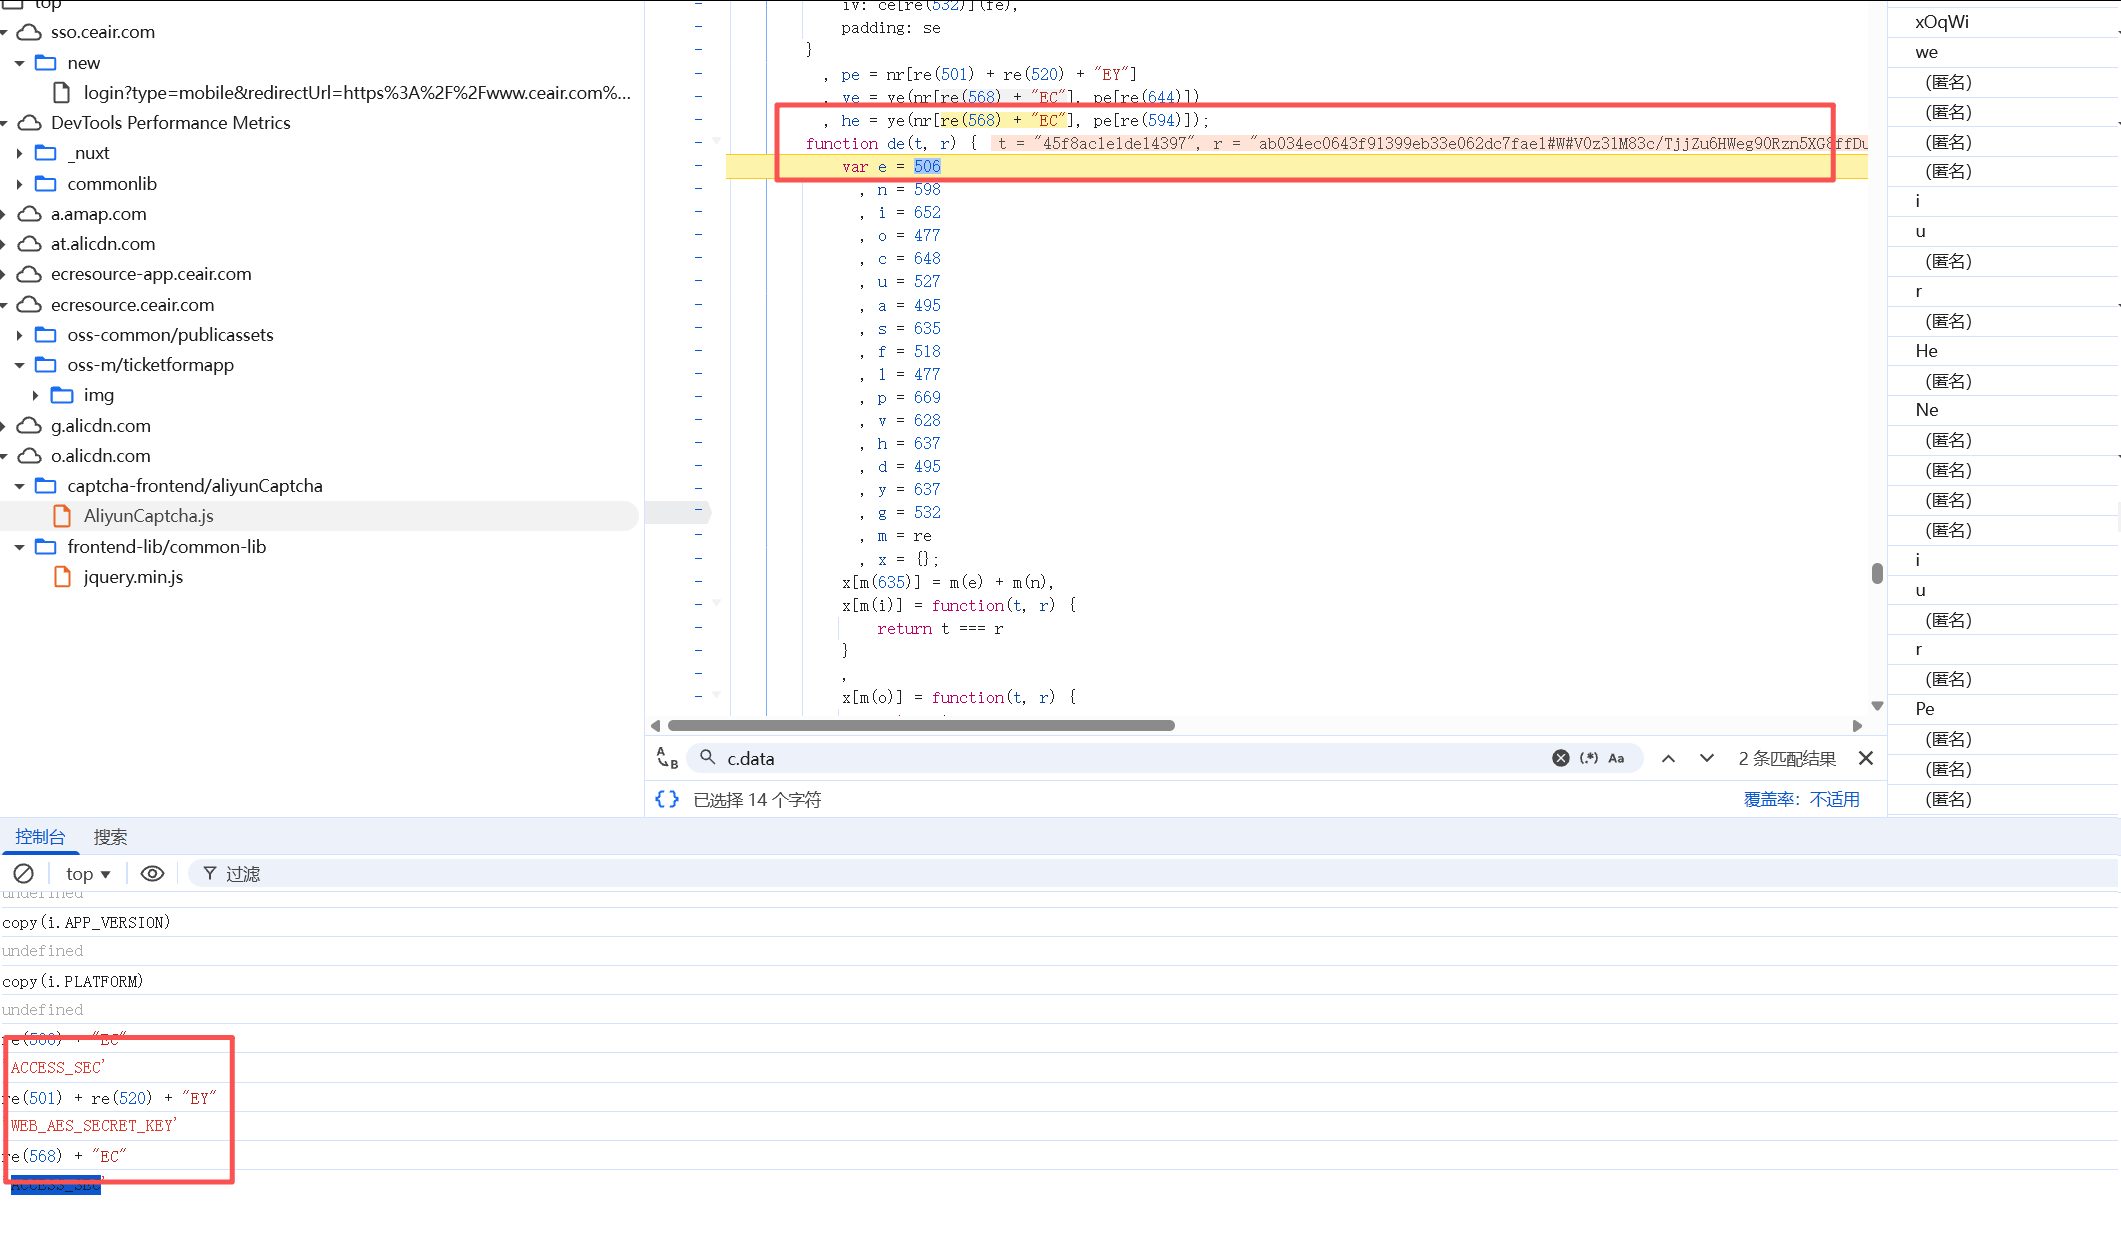
Task: Click inside the c.data search field
Action: pyautogui.click(x=1130, y=758)
